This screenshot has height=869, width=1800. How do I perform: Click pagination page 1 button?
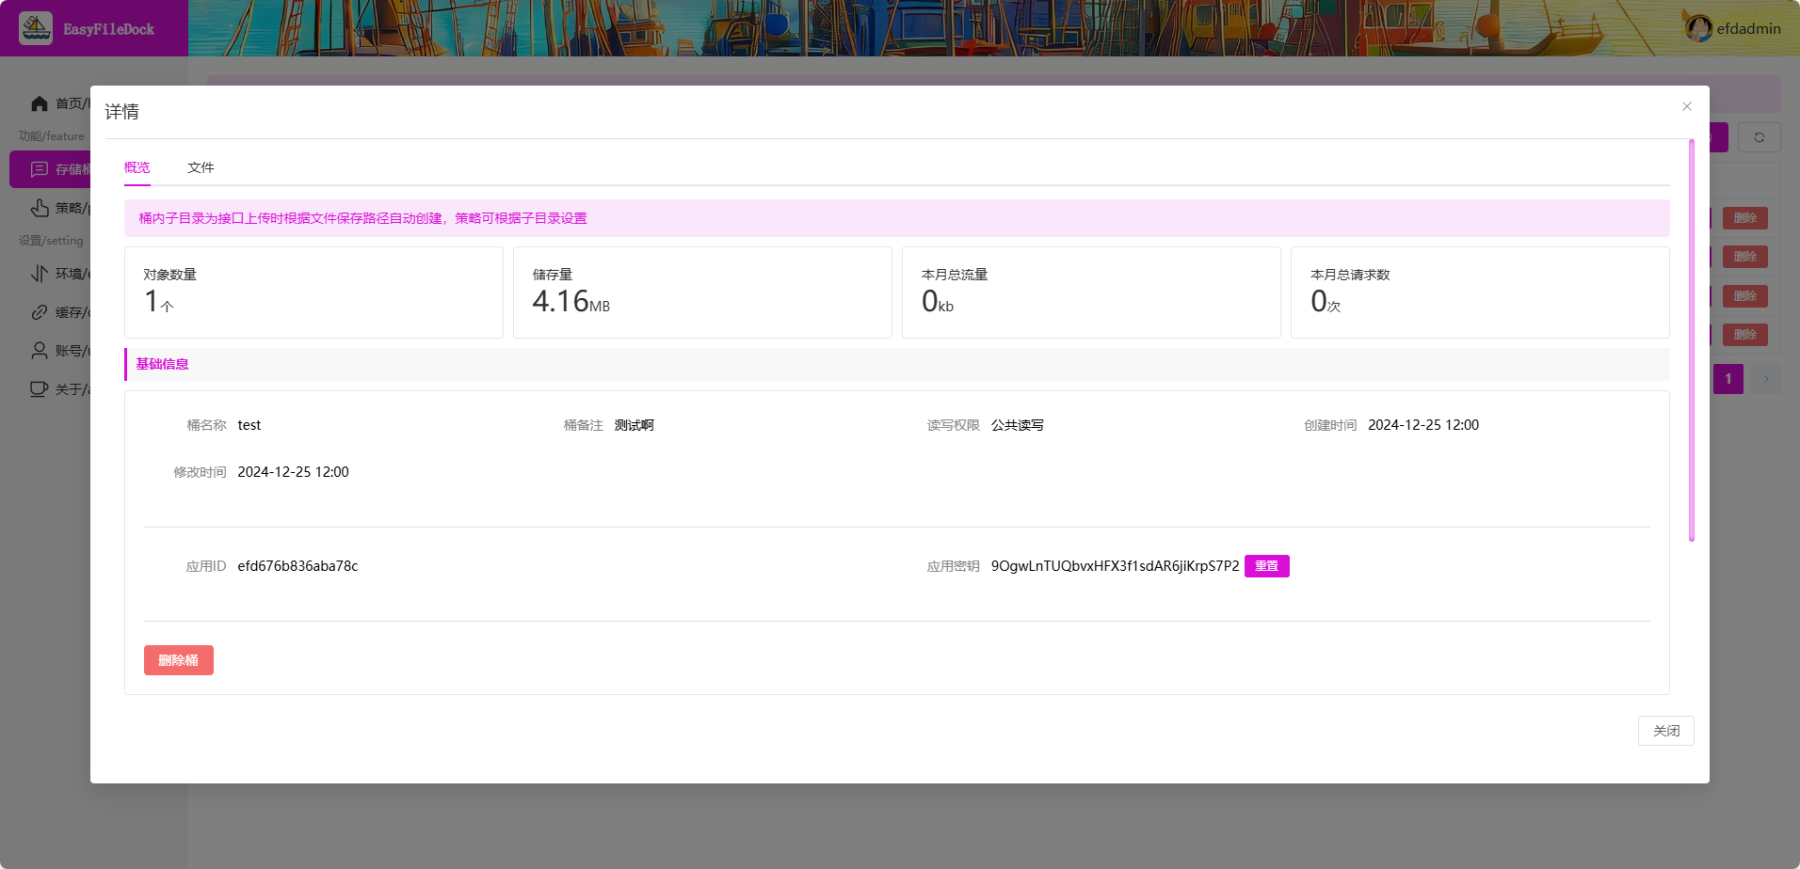(1728, 379)
